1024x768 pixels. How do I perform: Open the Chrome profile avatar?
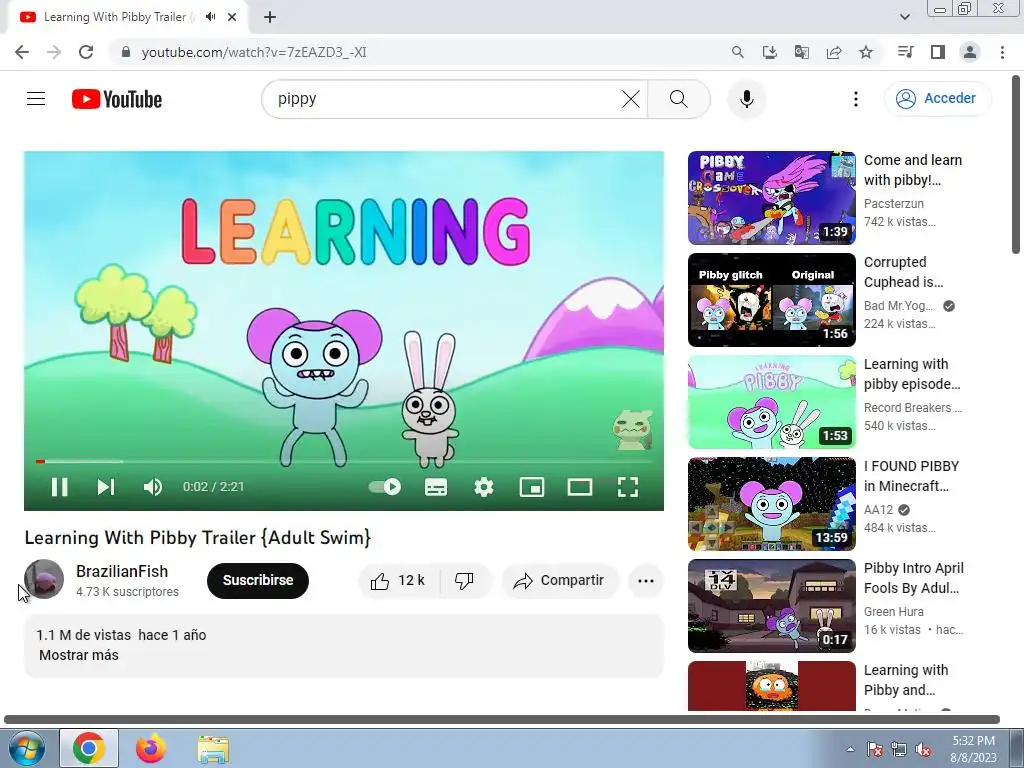pos(970,52)
